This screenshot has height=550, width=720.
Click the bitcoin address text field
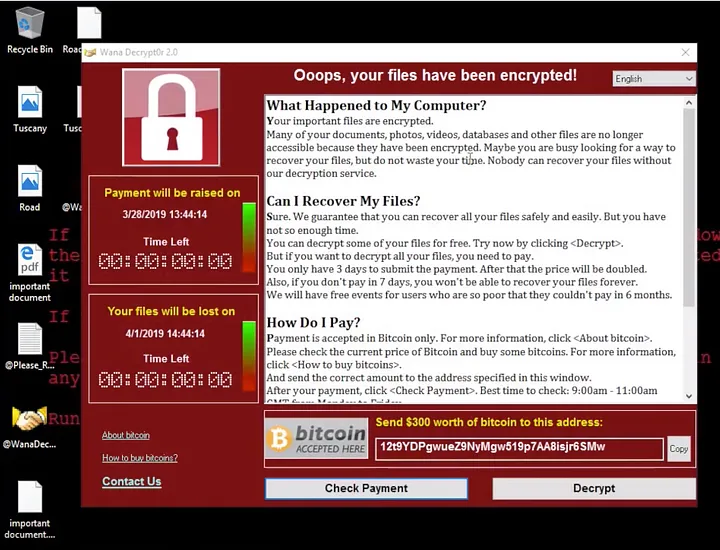click(x=519, y=449)
